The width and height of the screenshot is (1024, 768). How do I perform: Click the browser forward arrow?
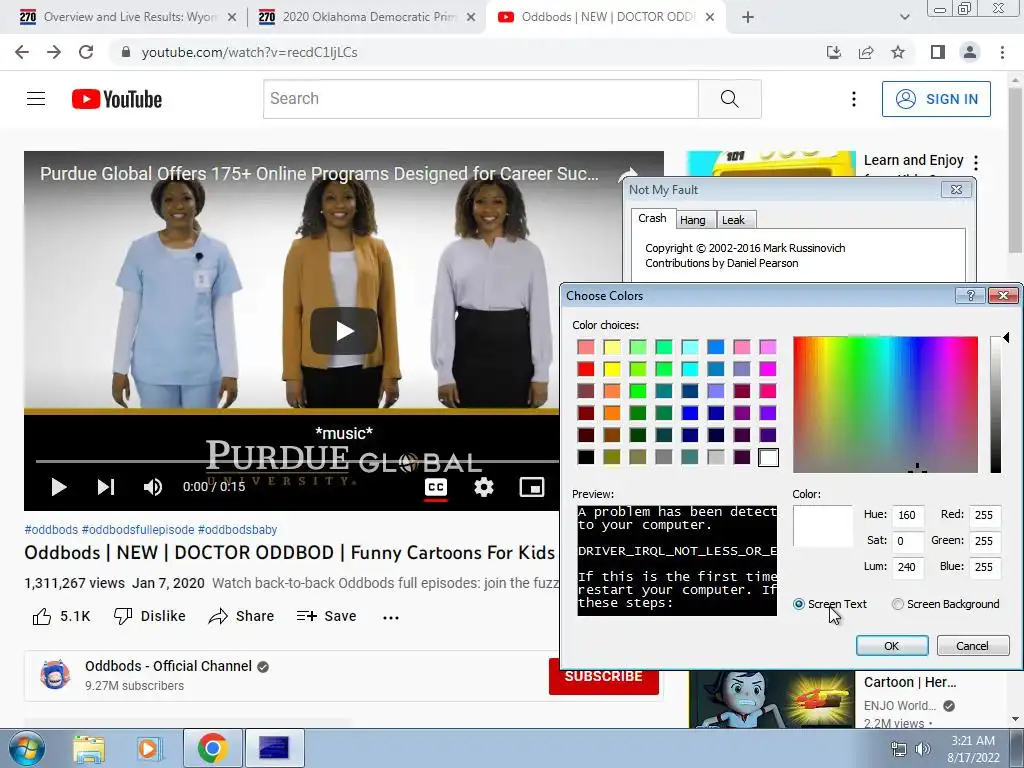(54, 52)
